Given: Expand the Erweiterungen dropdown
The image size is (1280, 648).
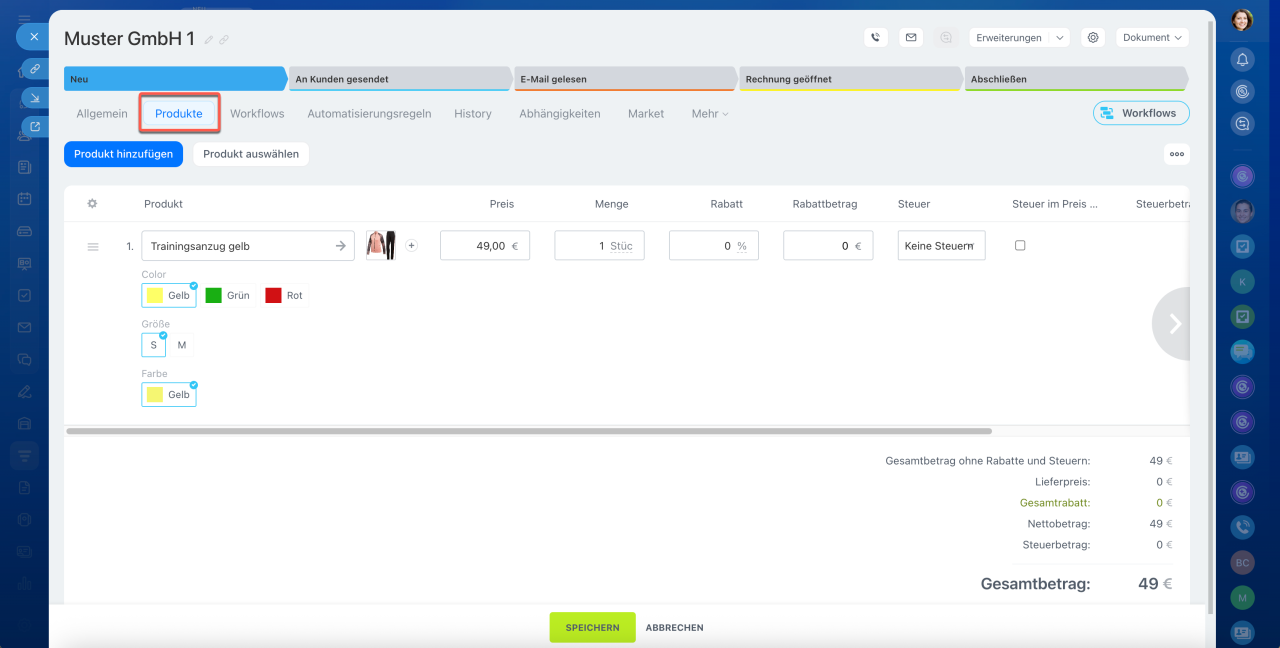Looking at the screenshot, I should pos(1019,37).
